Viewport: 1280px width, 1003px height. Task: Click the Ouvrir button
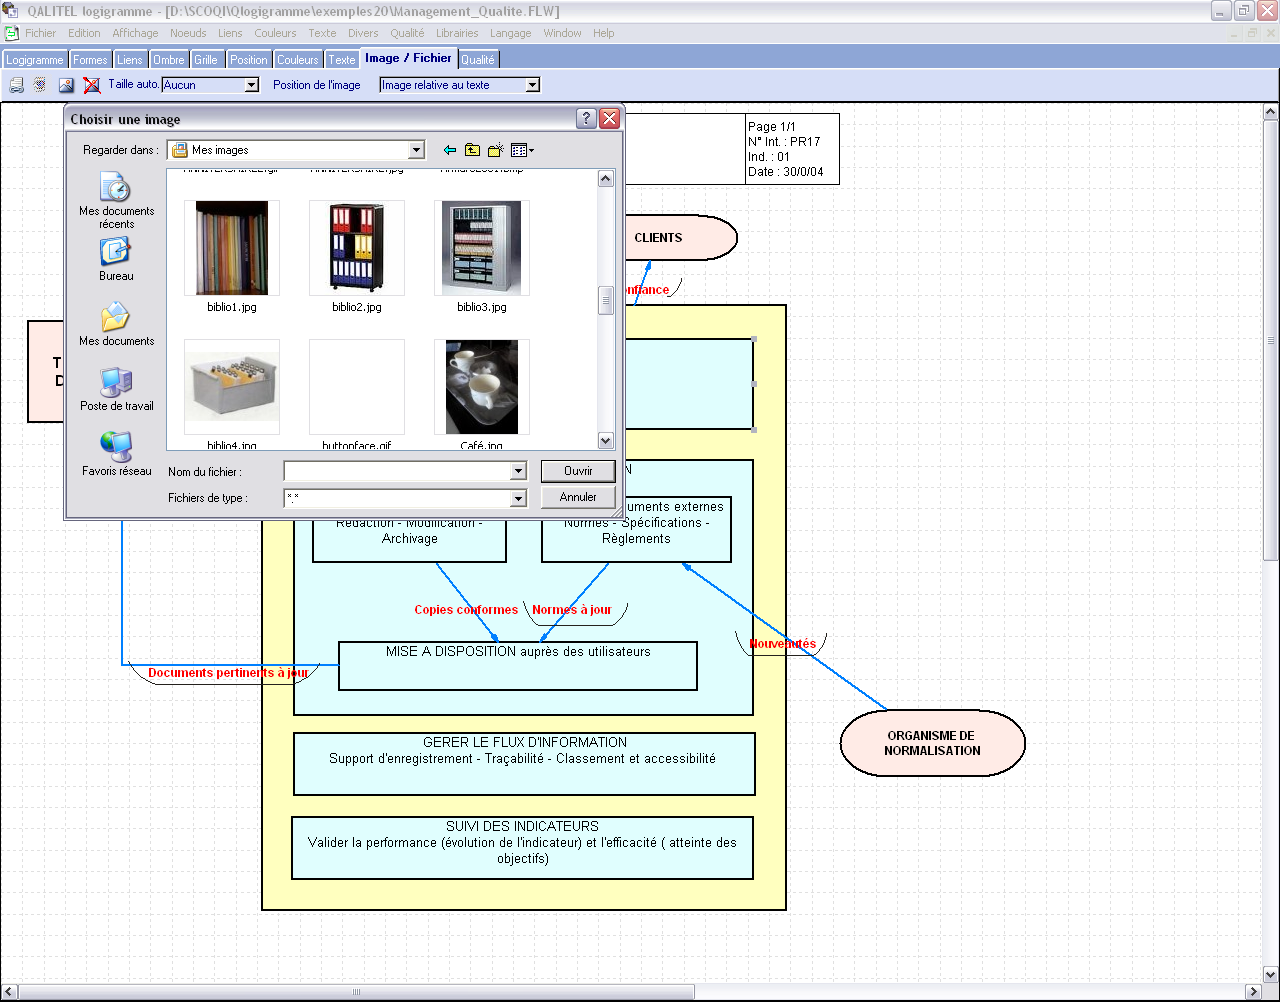578,471
